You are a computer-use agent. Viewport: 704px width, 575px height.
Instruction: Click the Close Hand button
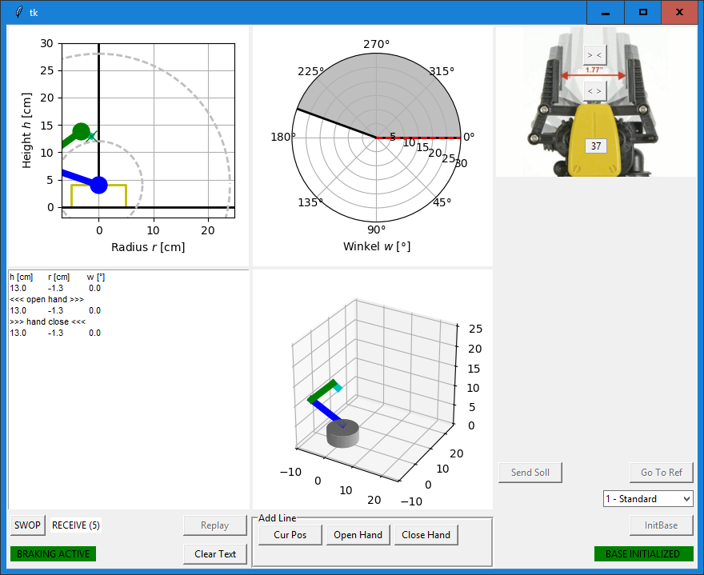425,535
